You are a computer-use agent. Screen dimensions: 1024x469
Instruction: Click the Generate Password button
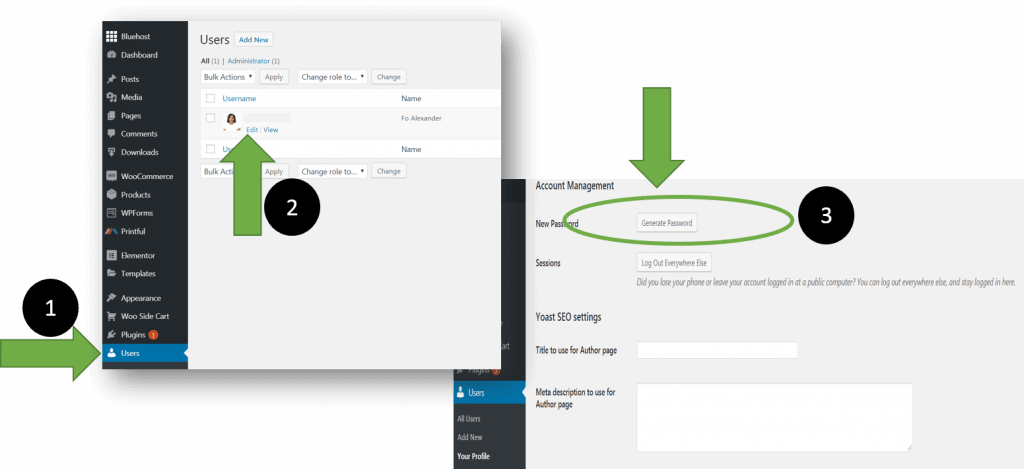point(667,223)
